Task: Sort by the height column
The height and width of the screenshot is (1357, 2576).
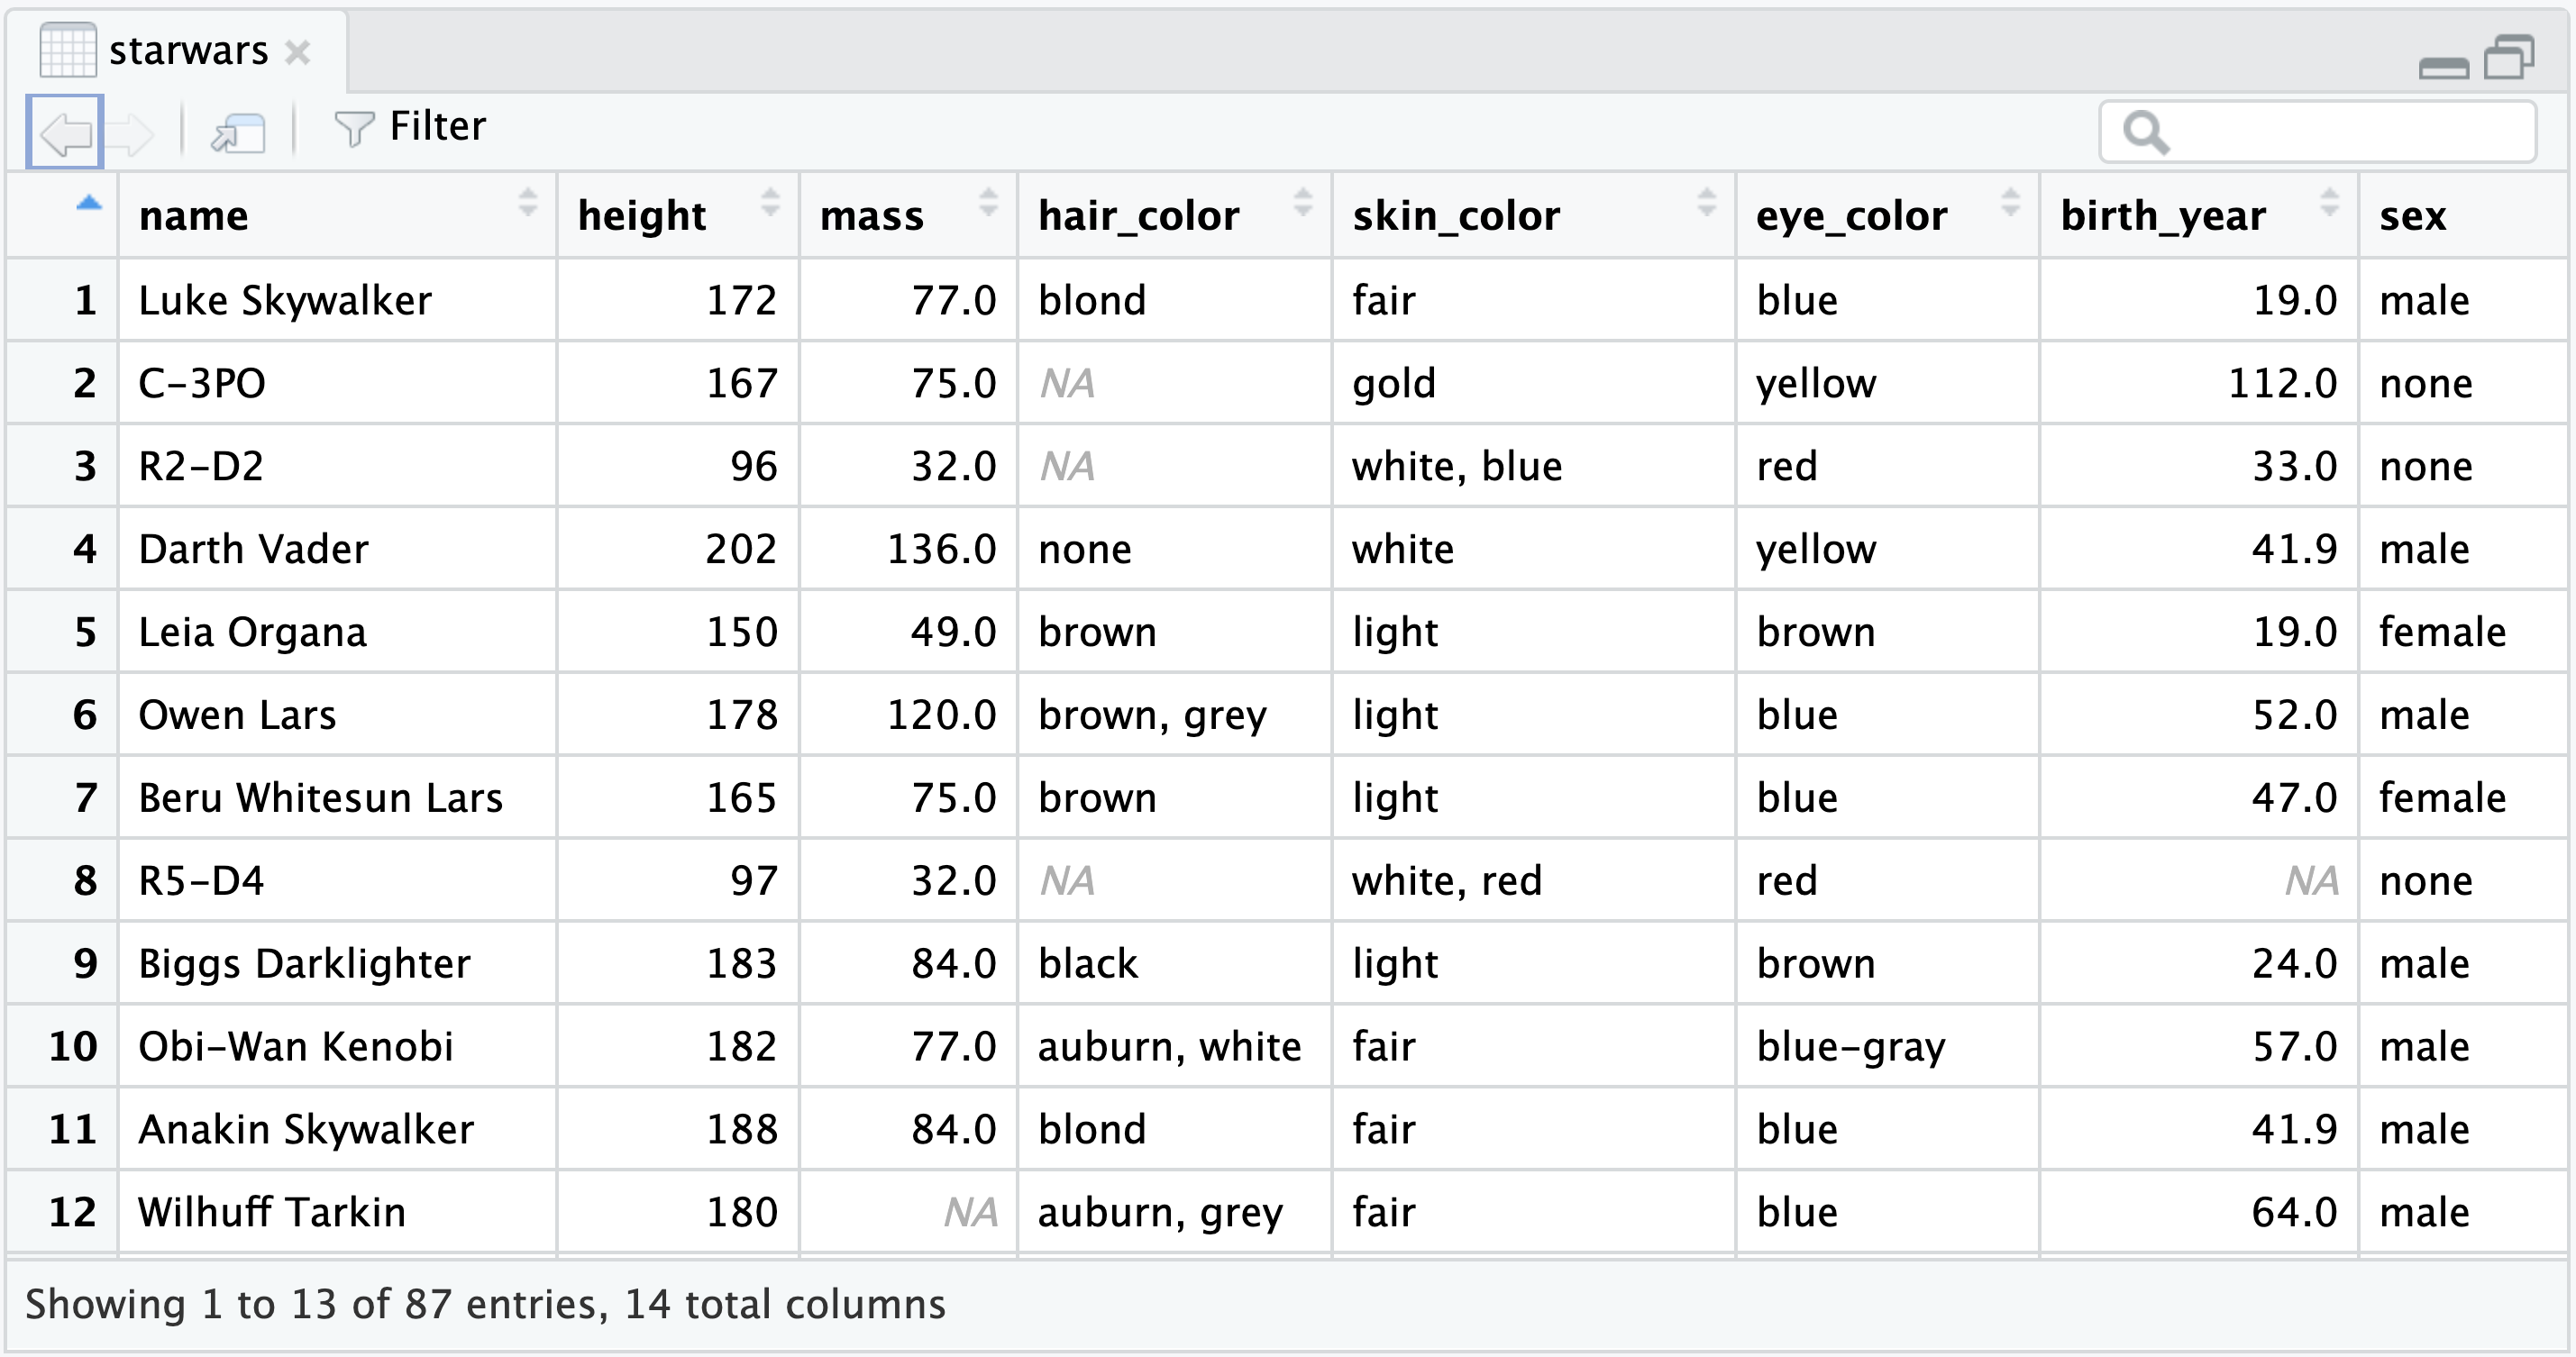Action: coord(678,215)
